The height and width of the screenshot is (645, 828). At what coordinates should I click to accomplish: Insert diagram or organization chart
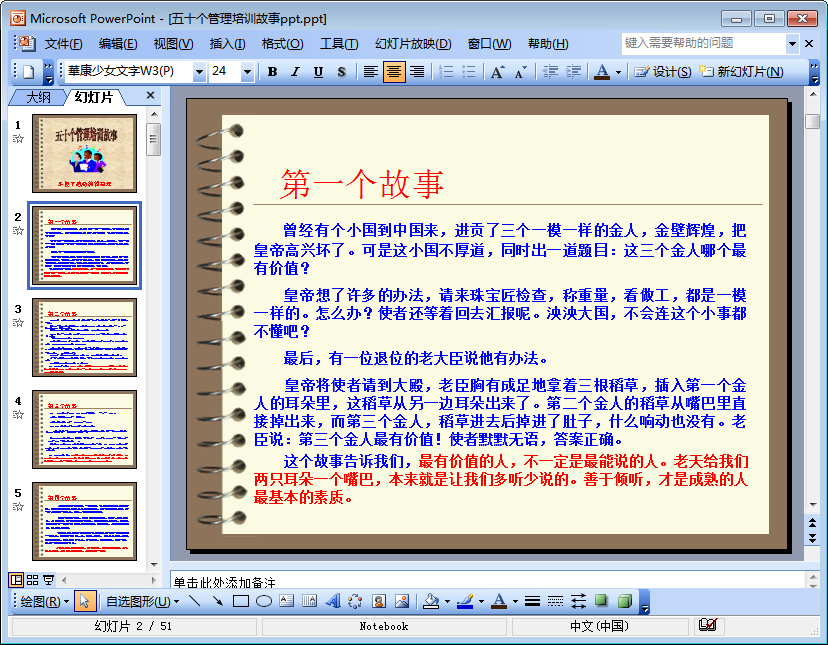(x=355, y=601)
